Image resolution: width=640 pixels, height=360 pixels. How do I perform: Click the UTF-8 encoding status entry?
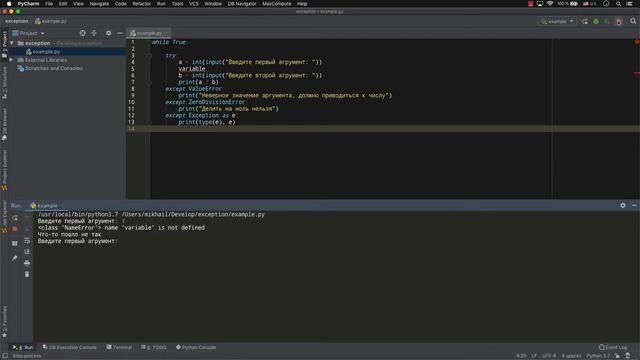[549, 356]
